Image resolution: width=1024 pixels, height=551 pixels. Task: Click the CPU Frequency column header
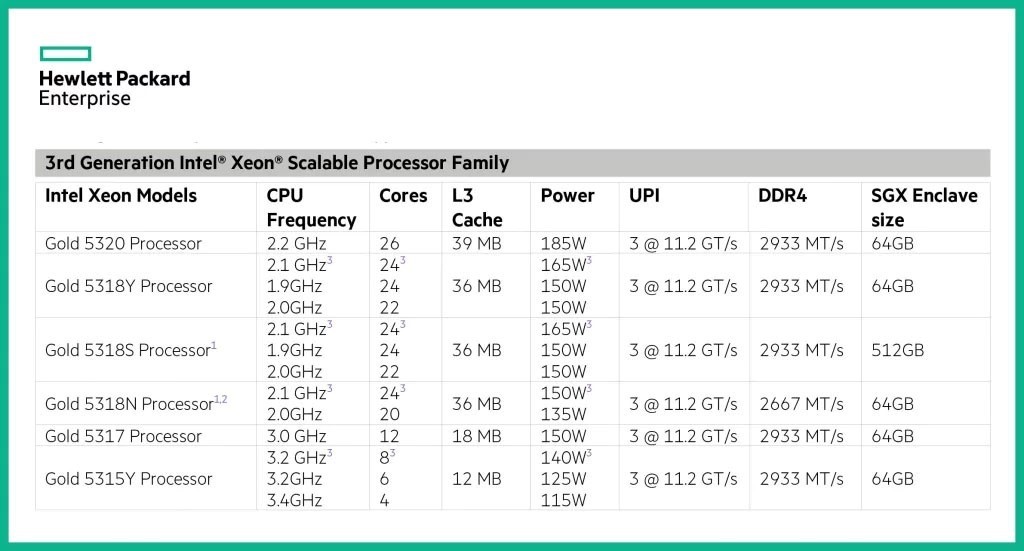coord(312,208)
